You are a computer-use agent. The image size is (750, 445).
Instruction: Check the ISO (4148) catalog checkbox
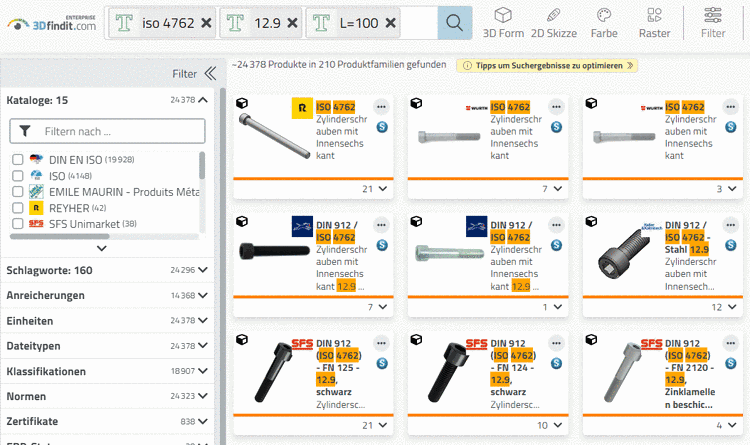click(18, 176)
